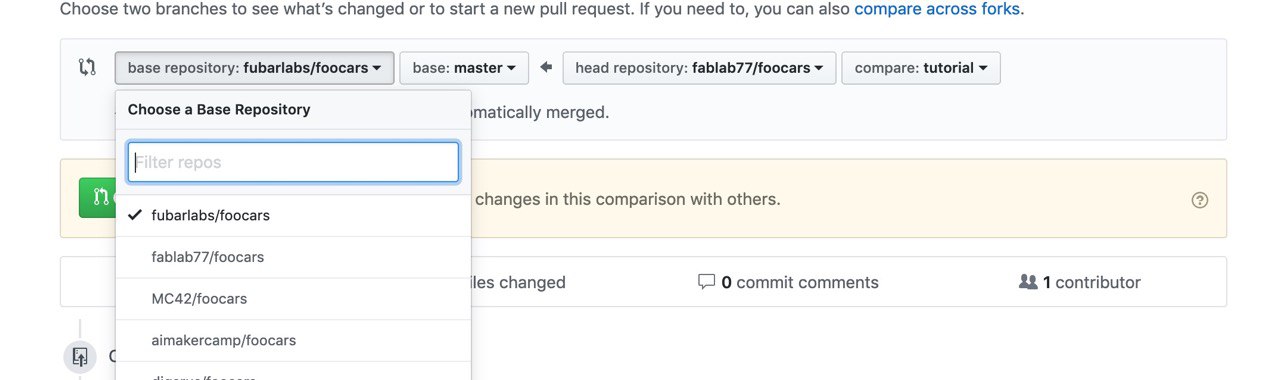Select MC42/foocars from the repository list
This screenshot has height=380, width=1280.
(x=293, y=299)
